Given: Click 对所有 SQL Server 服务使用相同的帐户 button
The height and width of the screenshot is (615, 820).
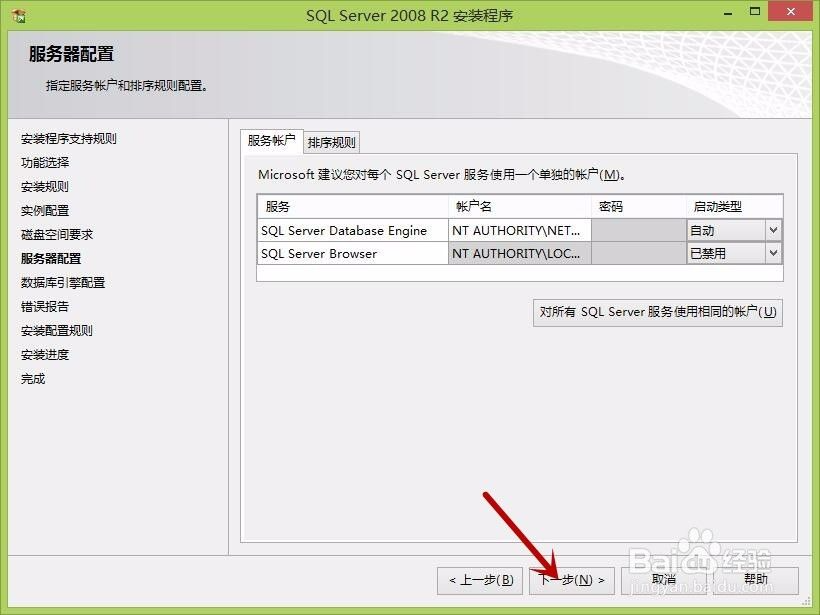Looking at the screenshot, I should [x=657, y=312].
